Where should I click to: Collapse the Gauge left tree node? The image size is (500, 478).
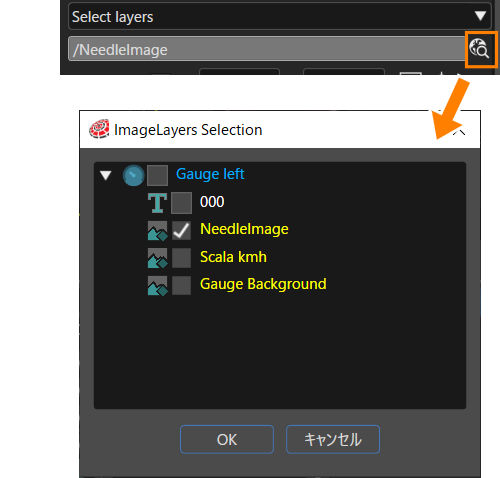(x=106, y=175)
